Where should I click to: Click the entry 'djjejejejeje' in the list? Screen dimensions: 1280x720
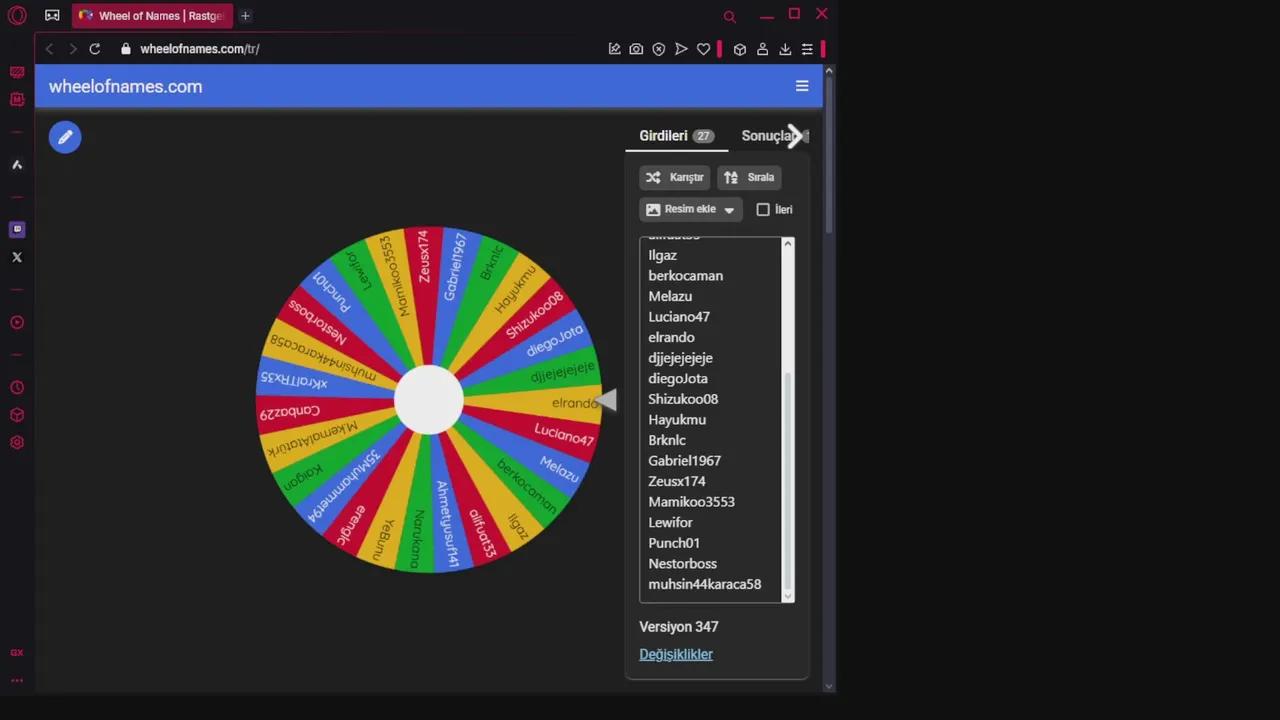681,358
